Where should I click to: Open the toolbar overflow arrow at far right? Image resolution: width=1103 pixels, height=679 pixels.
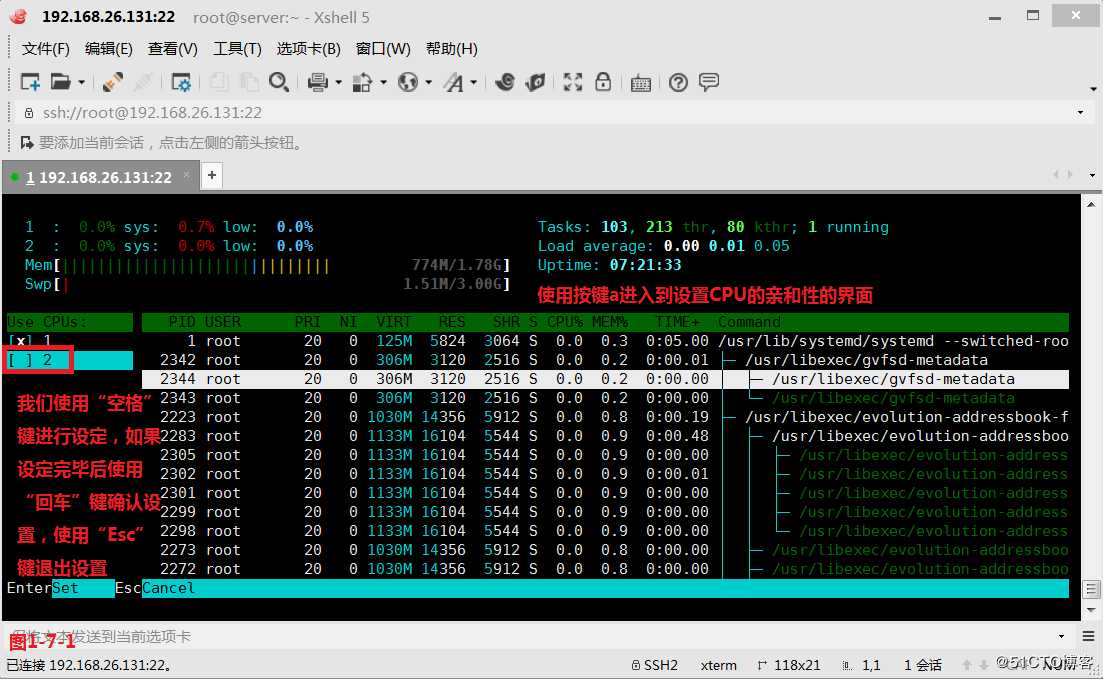1093,89
